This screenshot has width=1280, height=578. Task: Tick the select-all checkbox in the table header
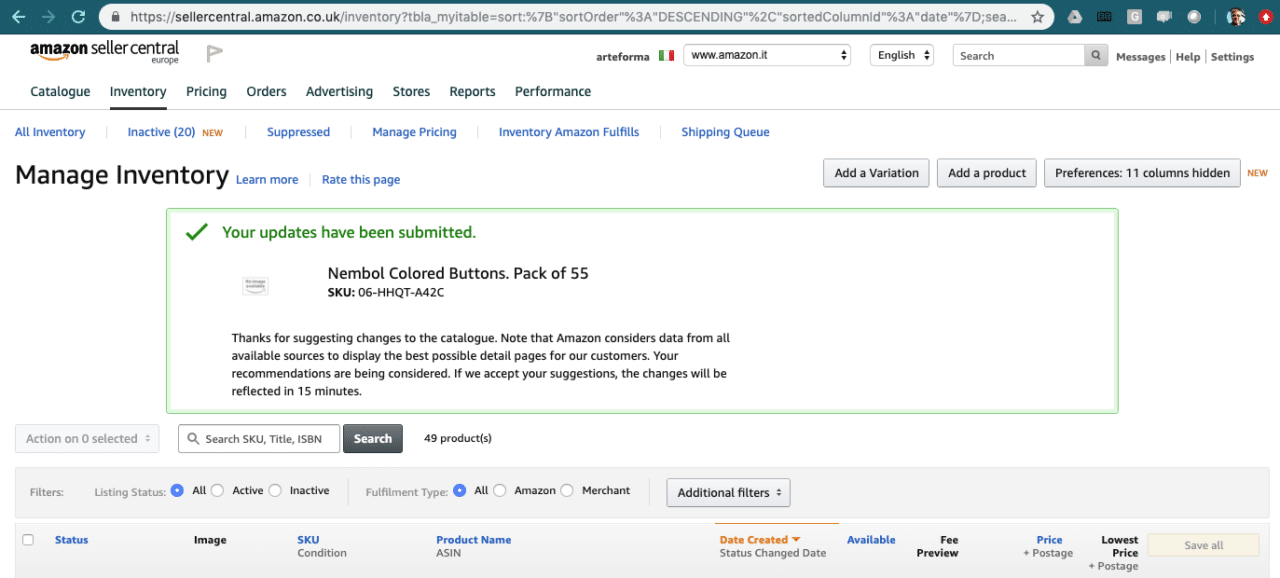[27, 539]
